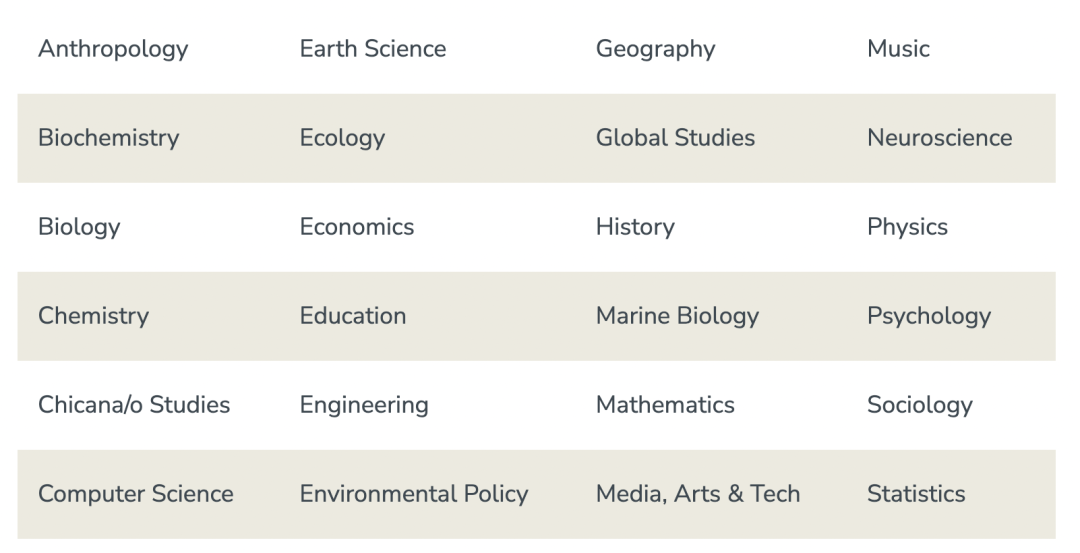Image resolution: width=1080 pixels, height=553 pixels.
Task: Click on Biology
Action: click(79, 227)
